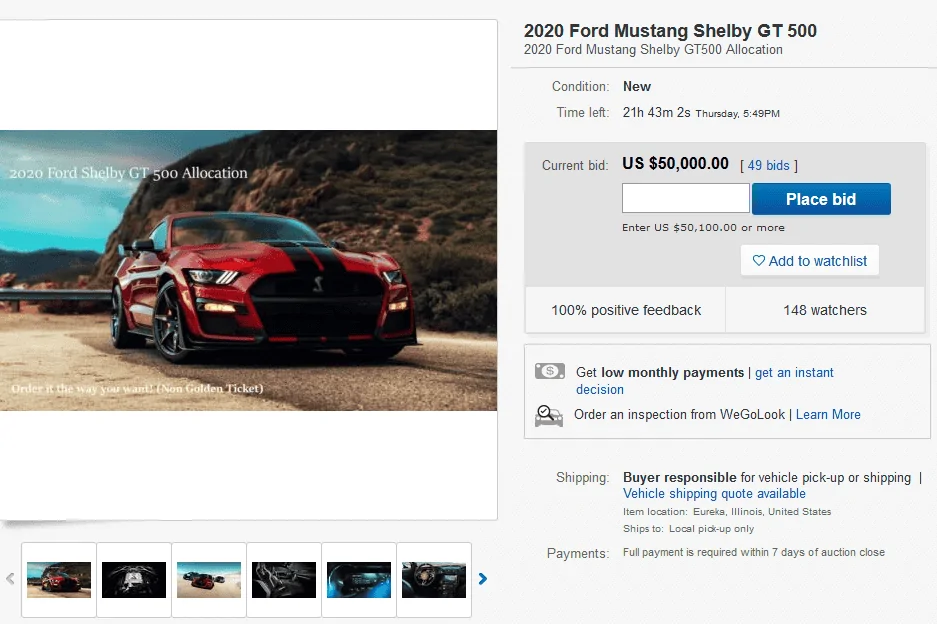937x624 pixels.
Task: Click the 21h 43m 2s time left
Action: point(656,112)
